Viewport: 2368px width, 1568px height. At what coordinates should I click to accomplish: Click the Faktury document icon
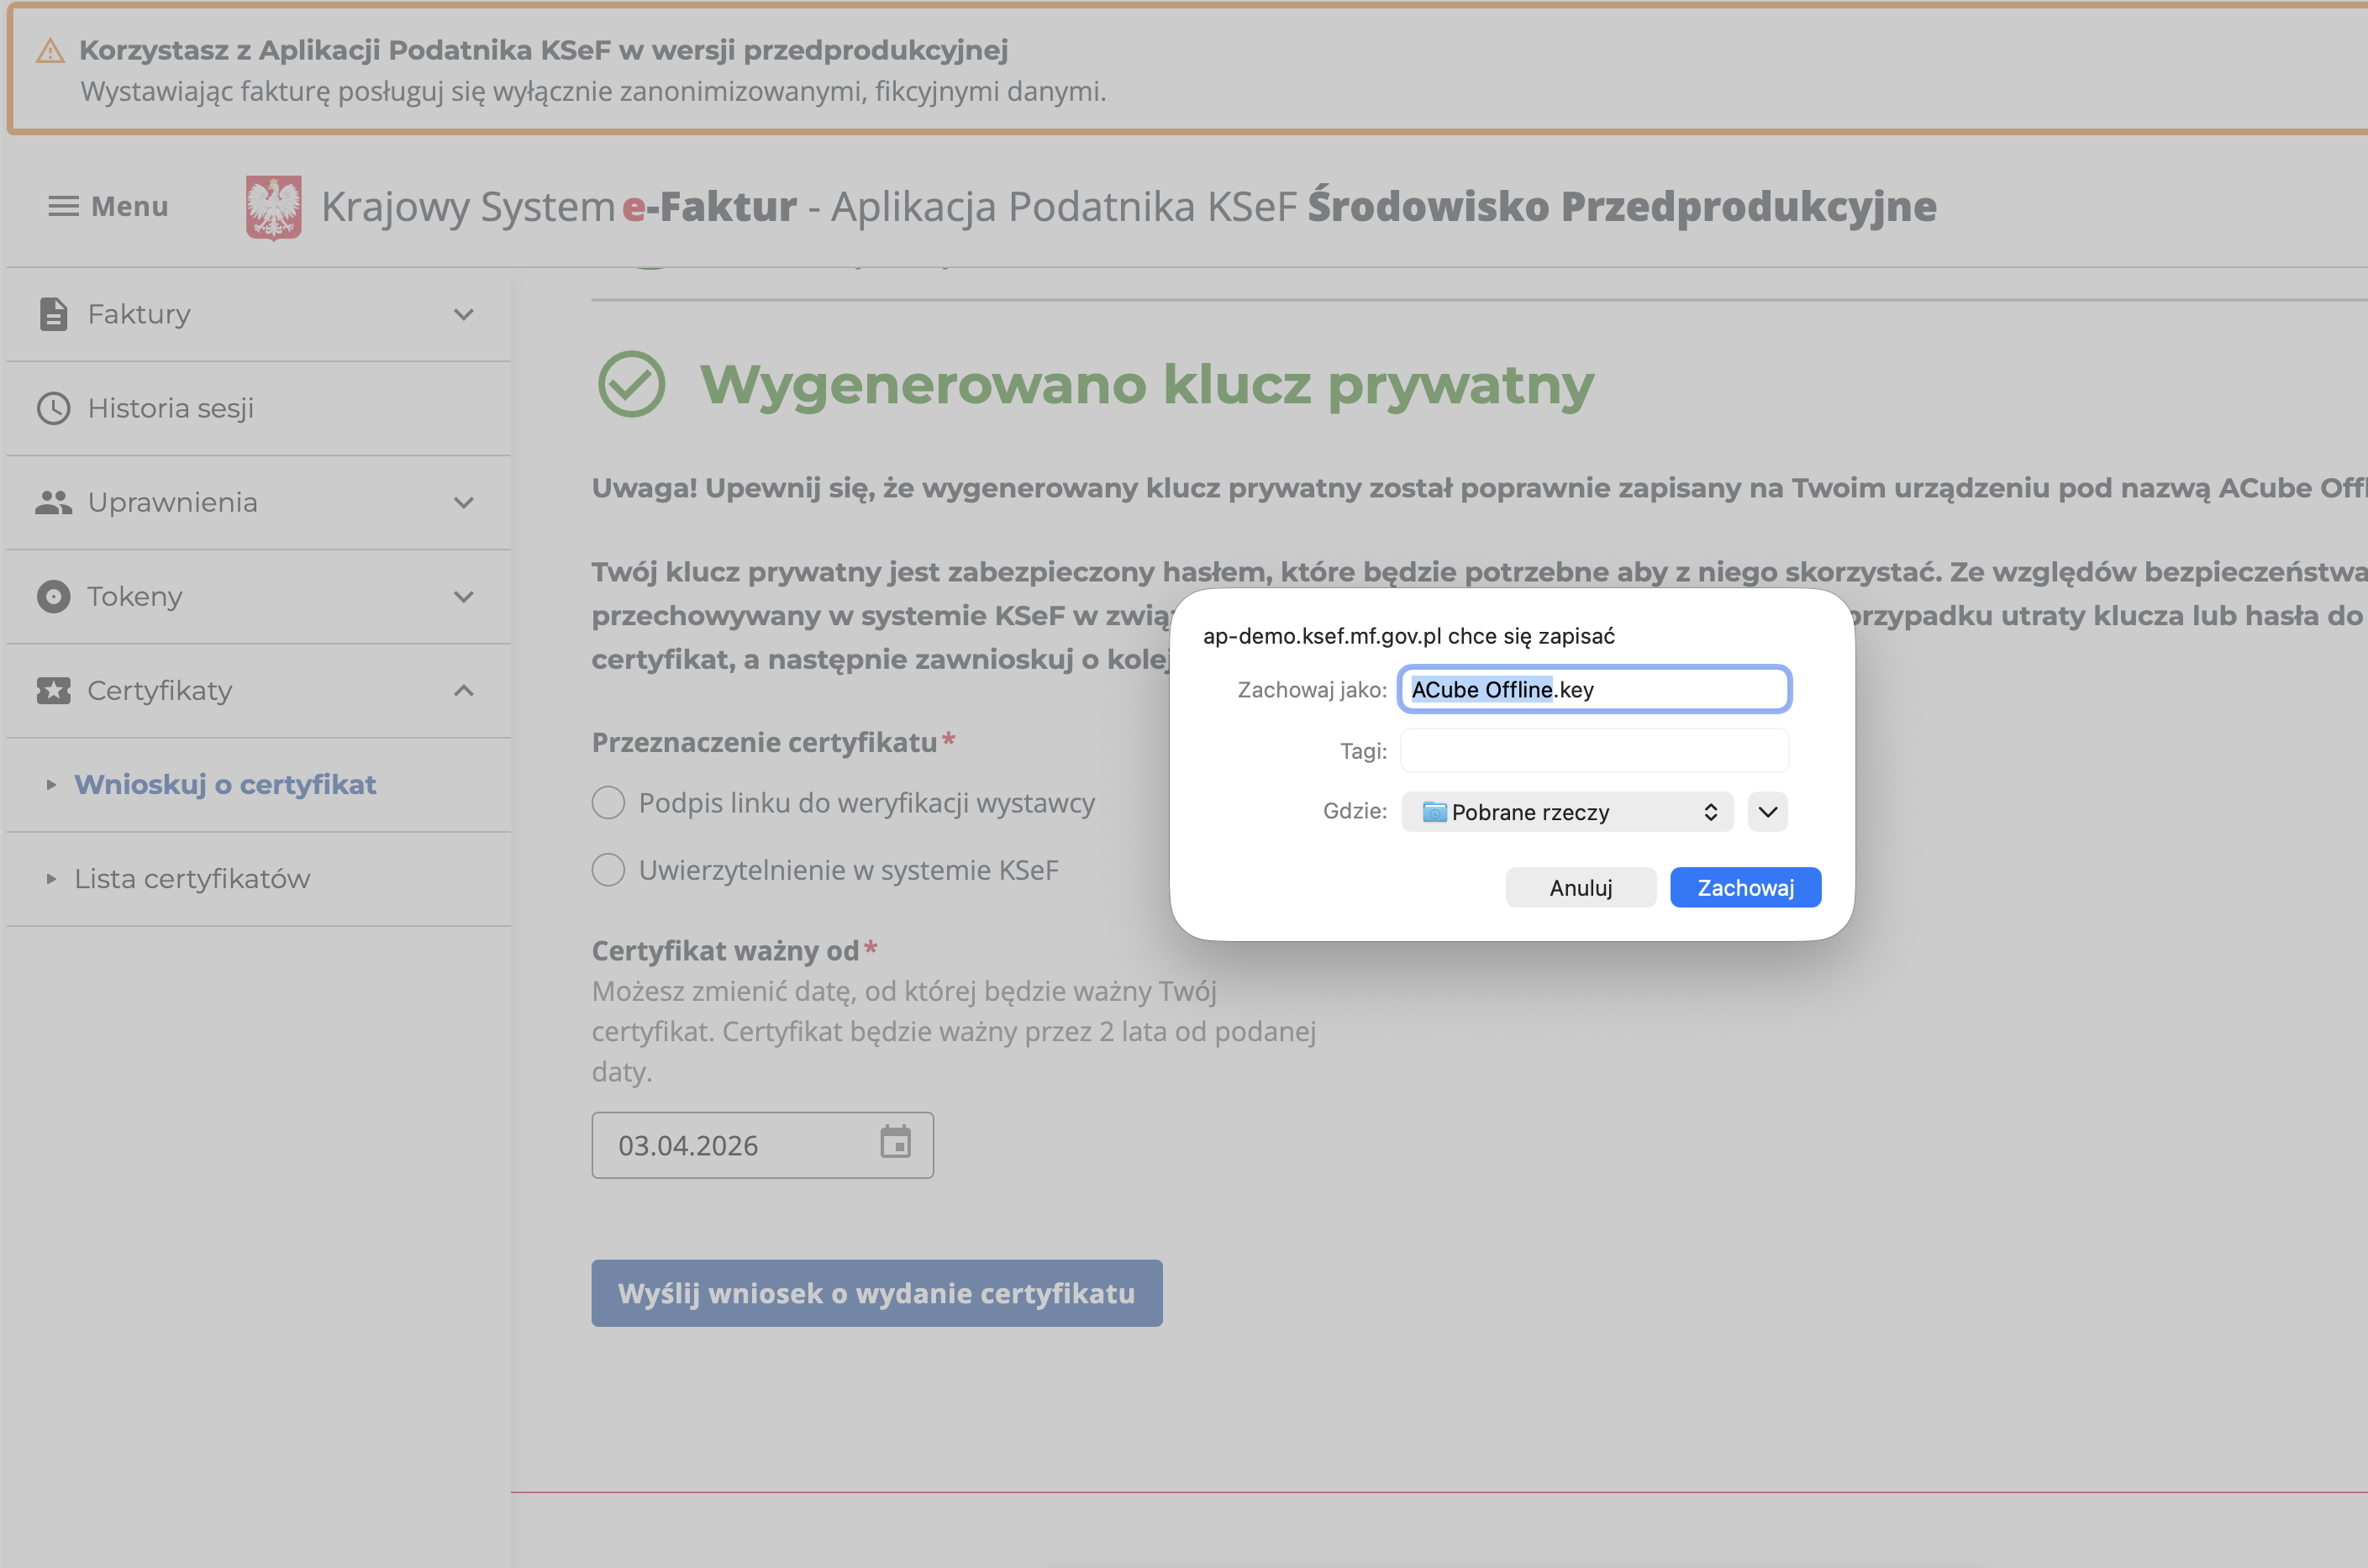(x=53, y=314)
